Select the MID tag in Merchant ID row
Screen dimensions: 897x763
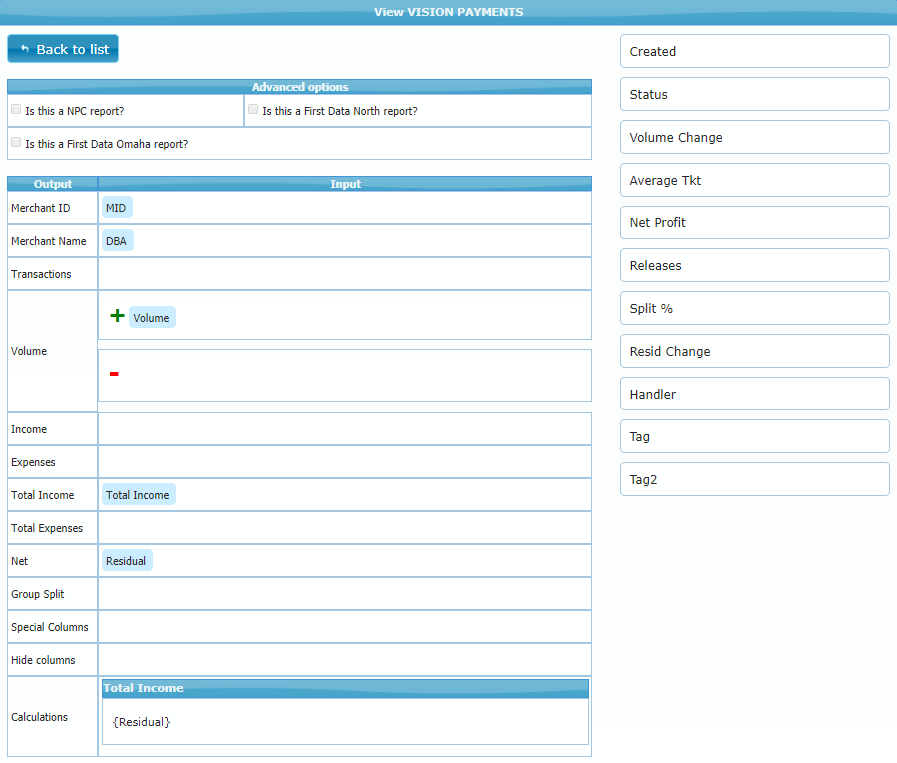(116, 208)
